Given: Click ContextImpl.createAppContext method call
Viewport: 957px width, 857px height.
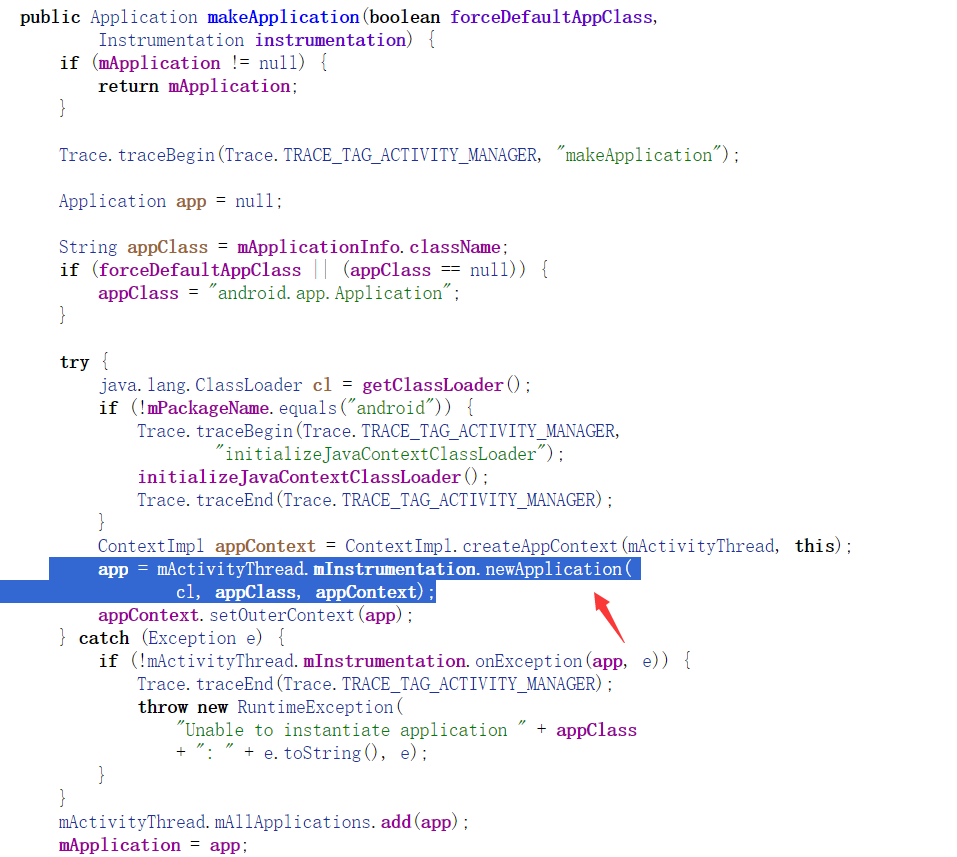Looking at the screenshot, I should 481,546.
